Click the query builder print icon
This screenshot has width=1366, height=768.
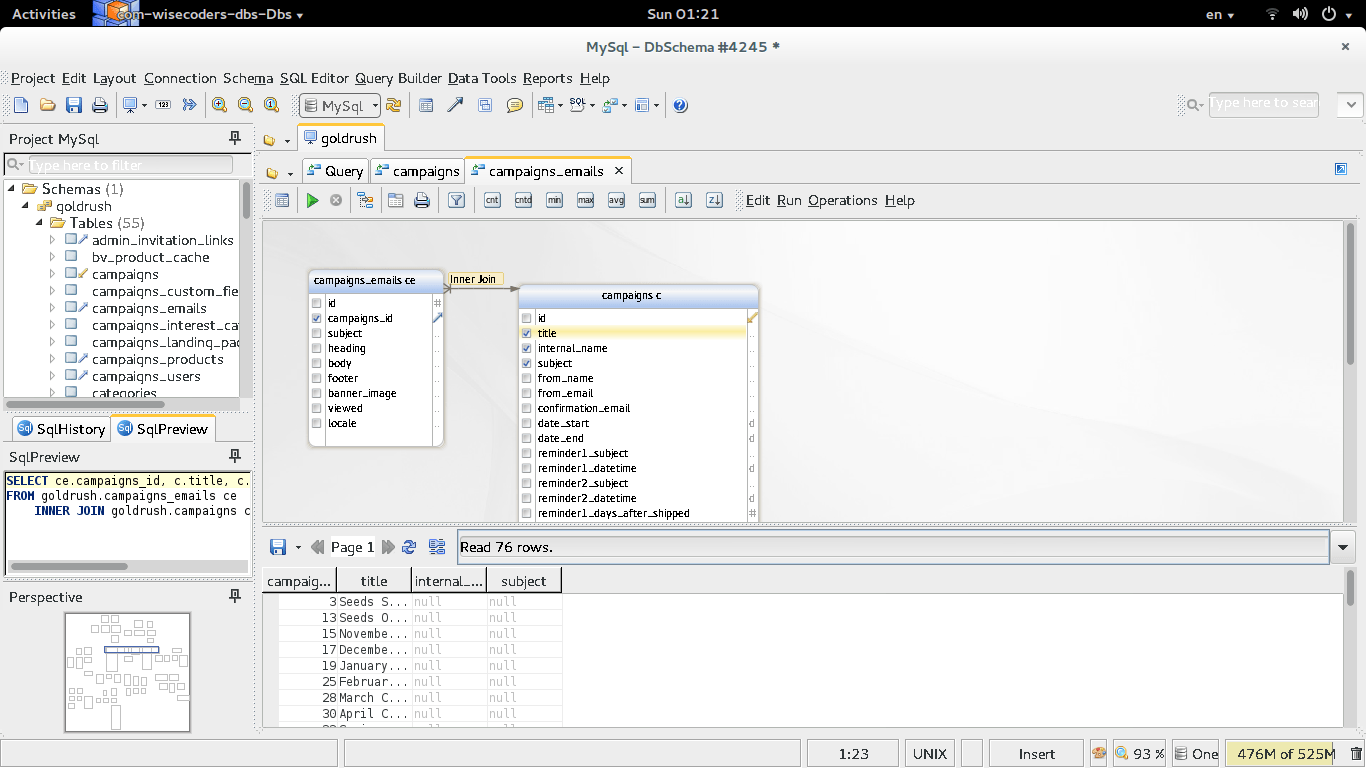422,200
